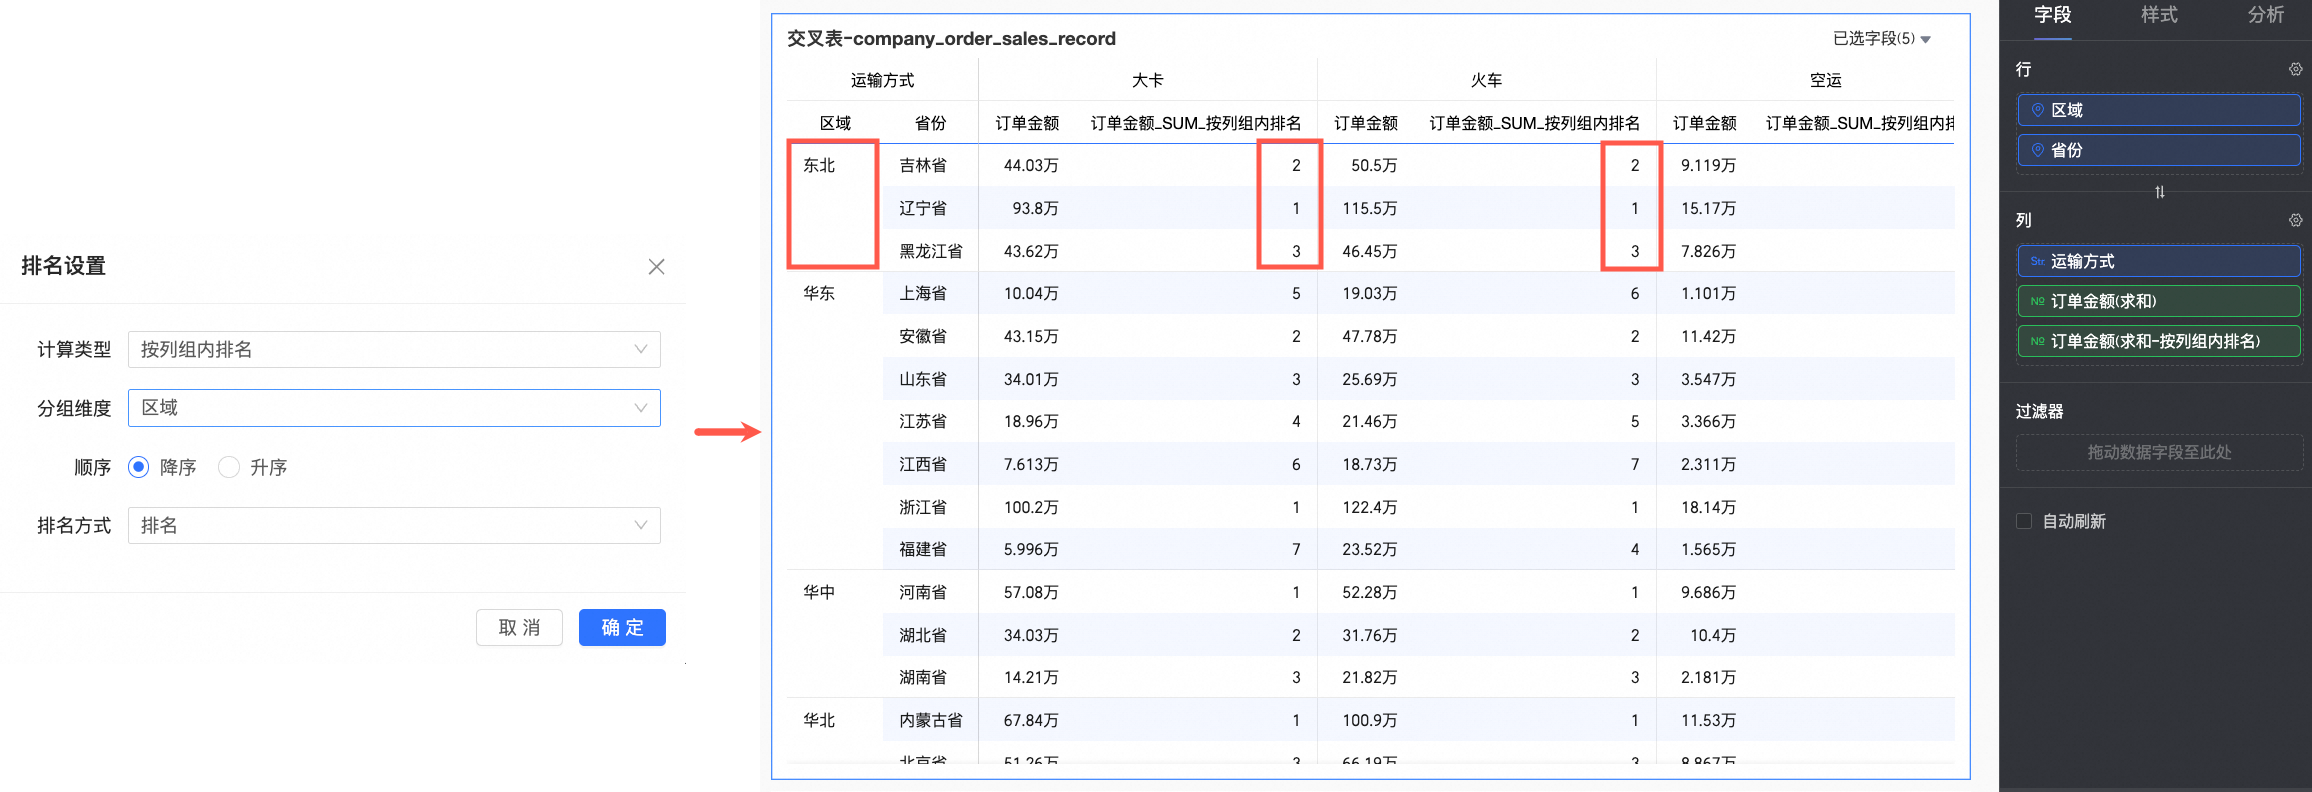Click the 火车 column group header
The width and height of the screenshot is (2312, 792).
click(1486, 80)
